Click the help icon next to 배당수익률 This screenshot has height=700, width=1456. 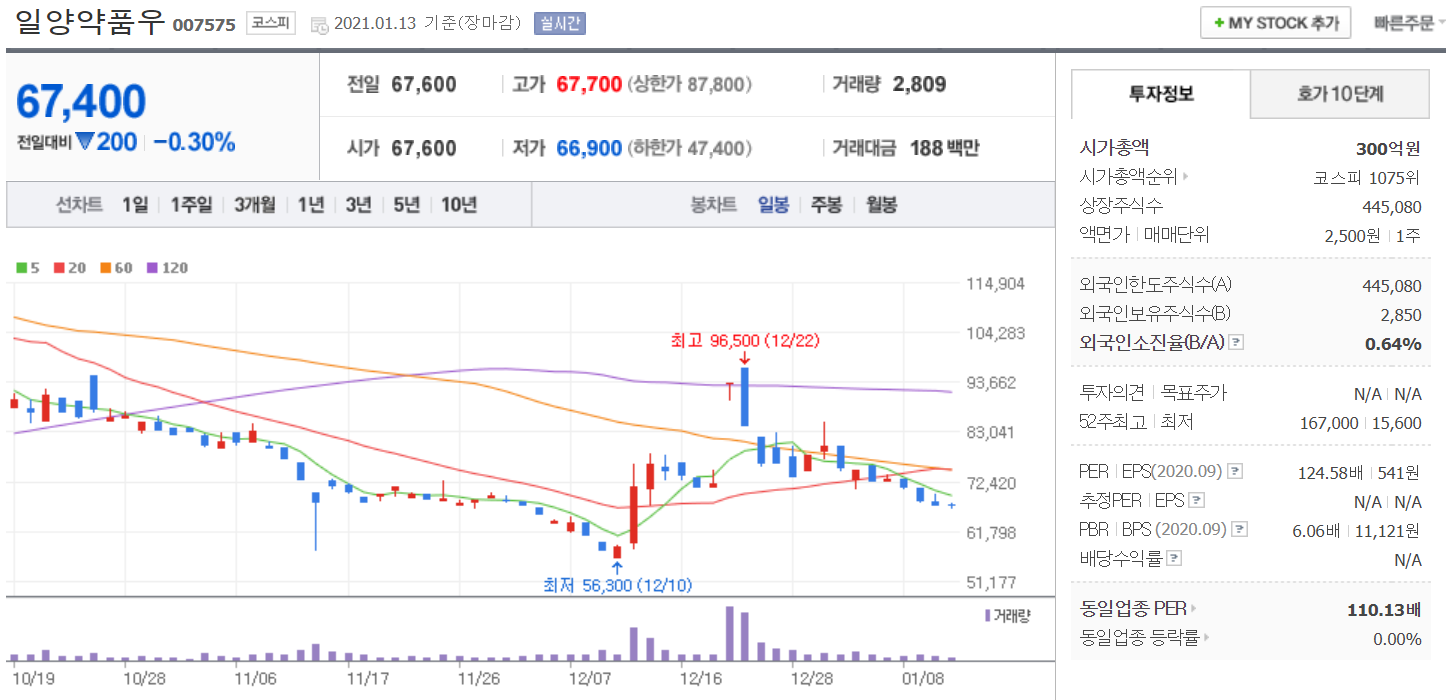tap(1174, 559)
